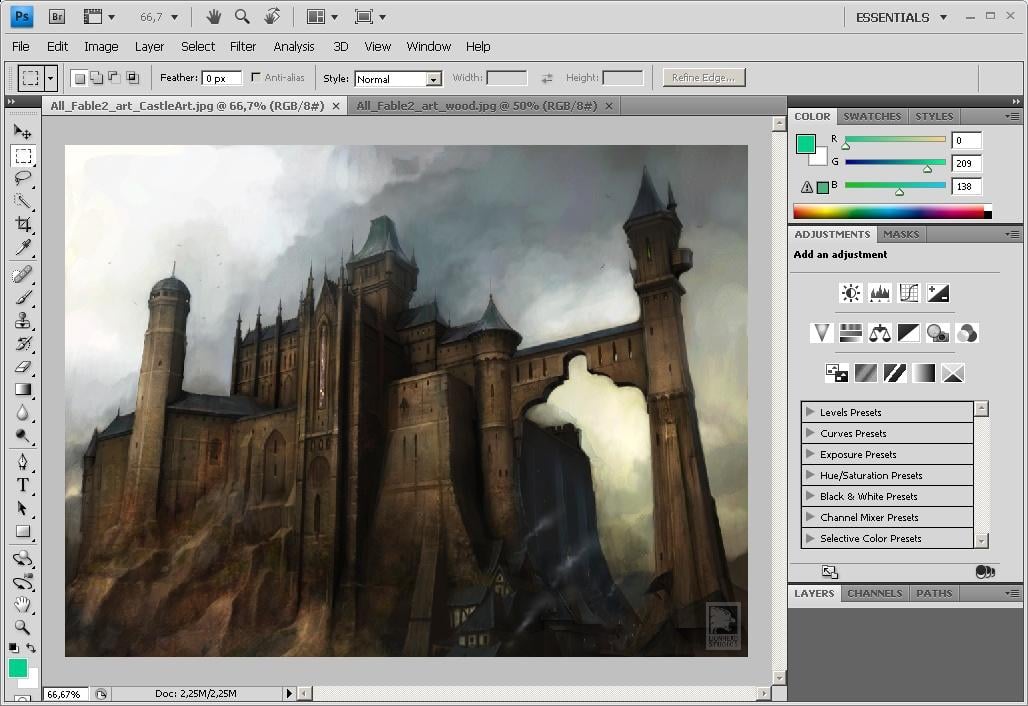Launch Bridge from the application bar
This screenshot has height=706, width=1028.
[x=57, y=17]
